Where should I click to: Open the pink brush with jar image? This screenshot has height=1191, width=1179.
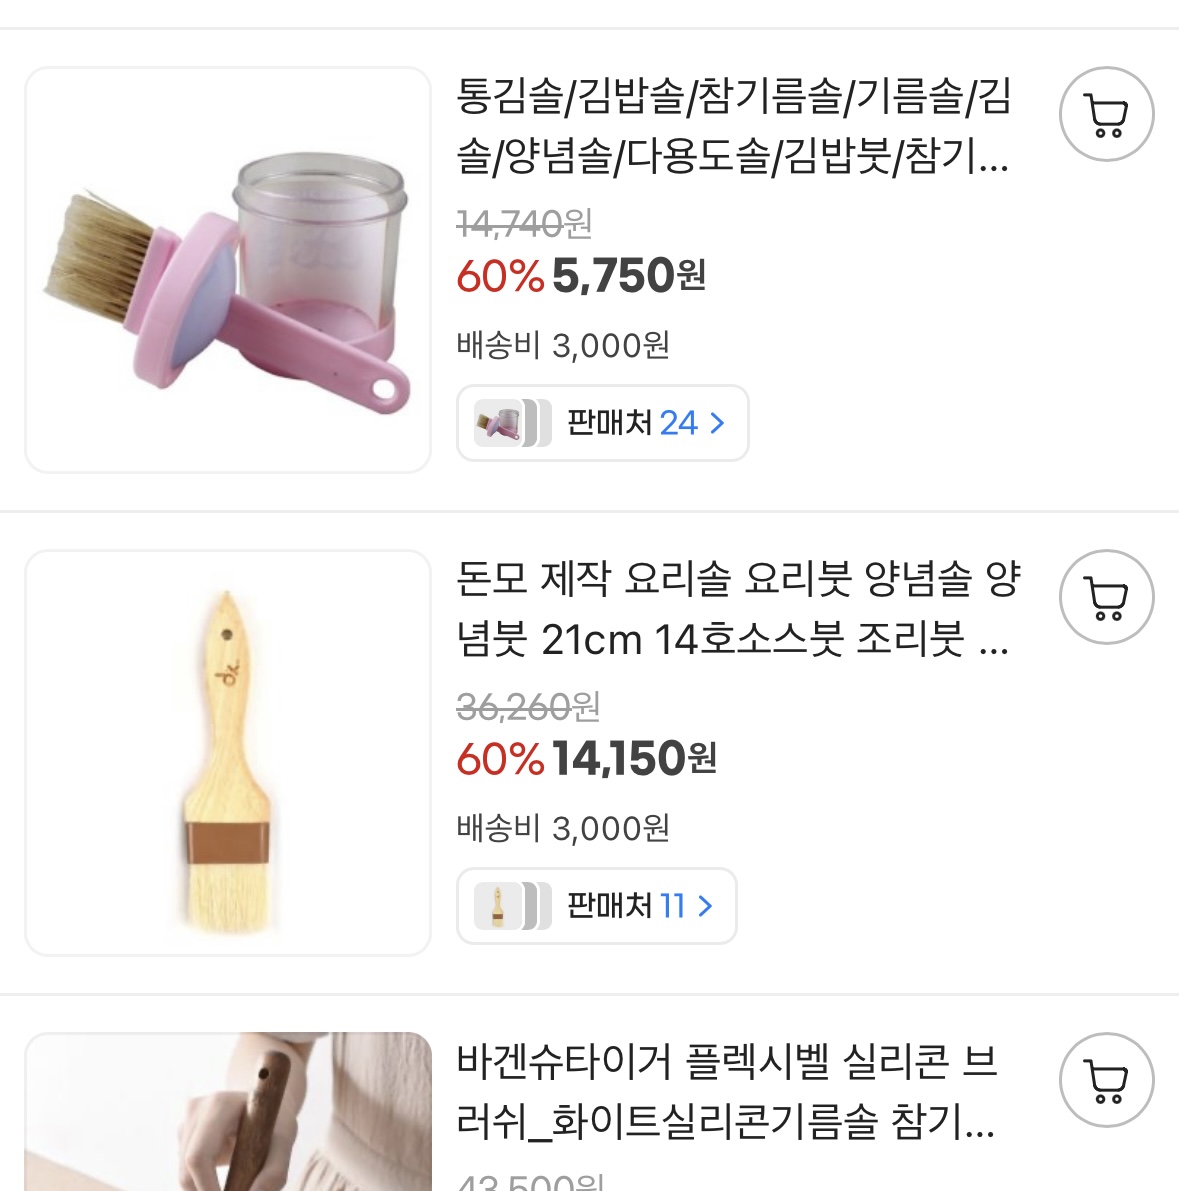coord(228,270)
